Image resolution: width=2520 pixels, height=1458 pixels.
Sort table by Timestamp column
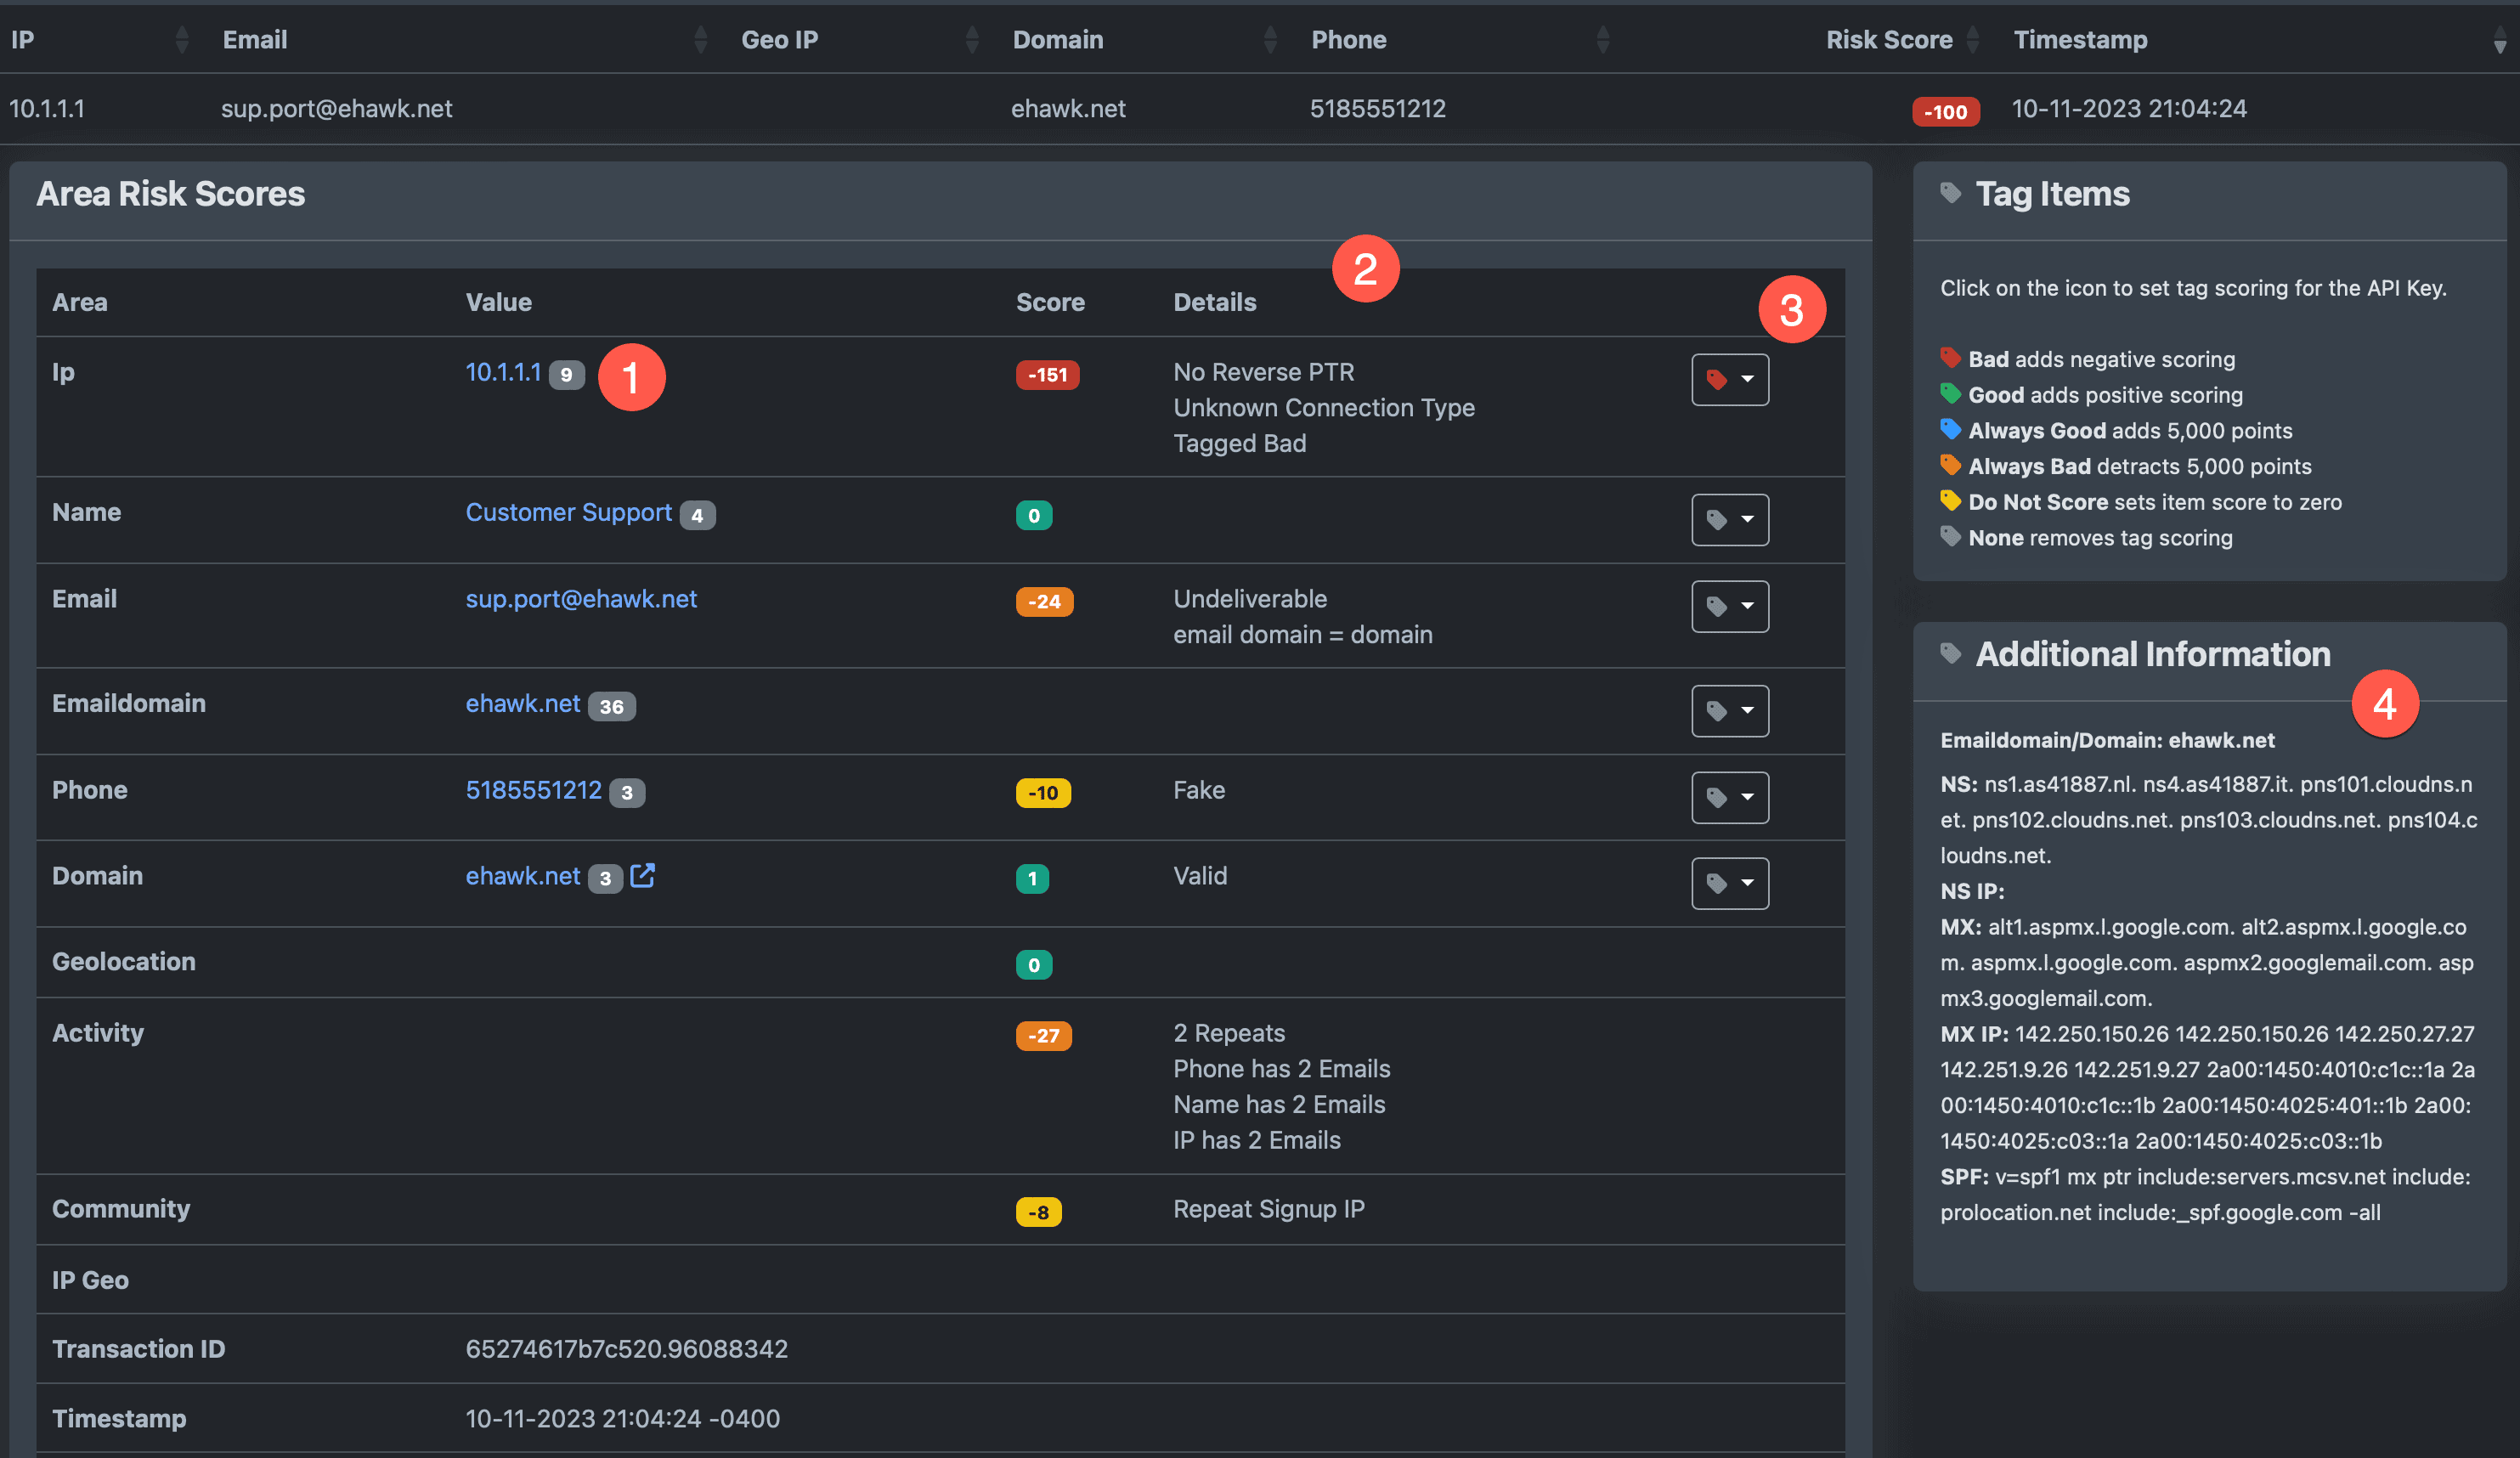(x=2499, y=40)
